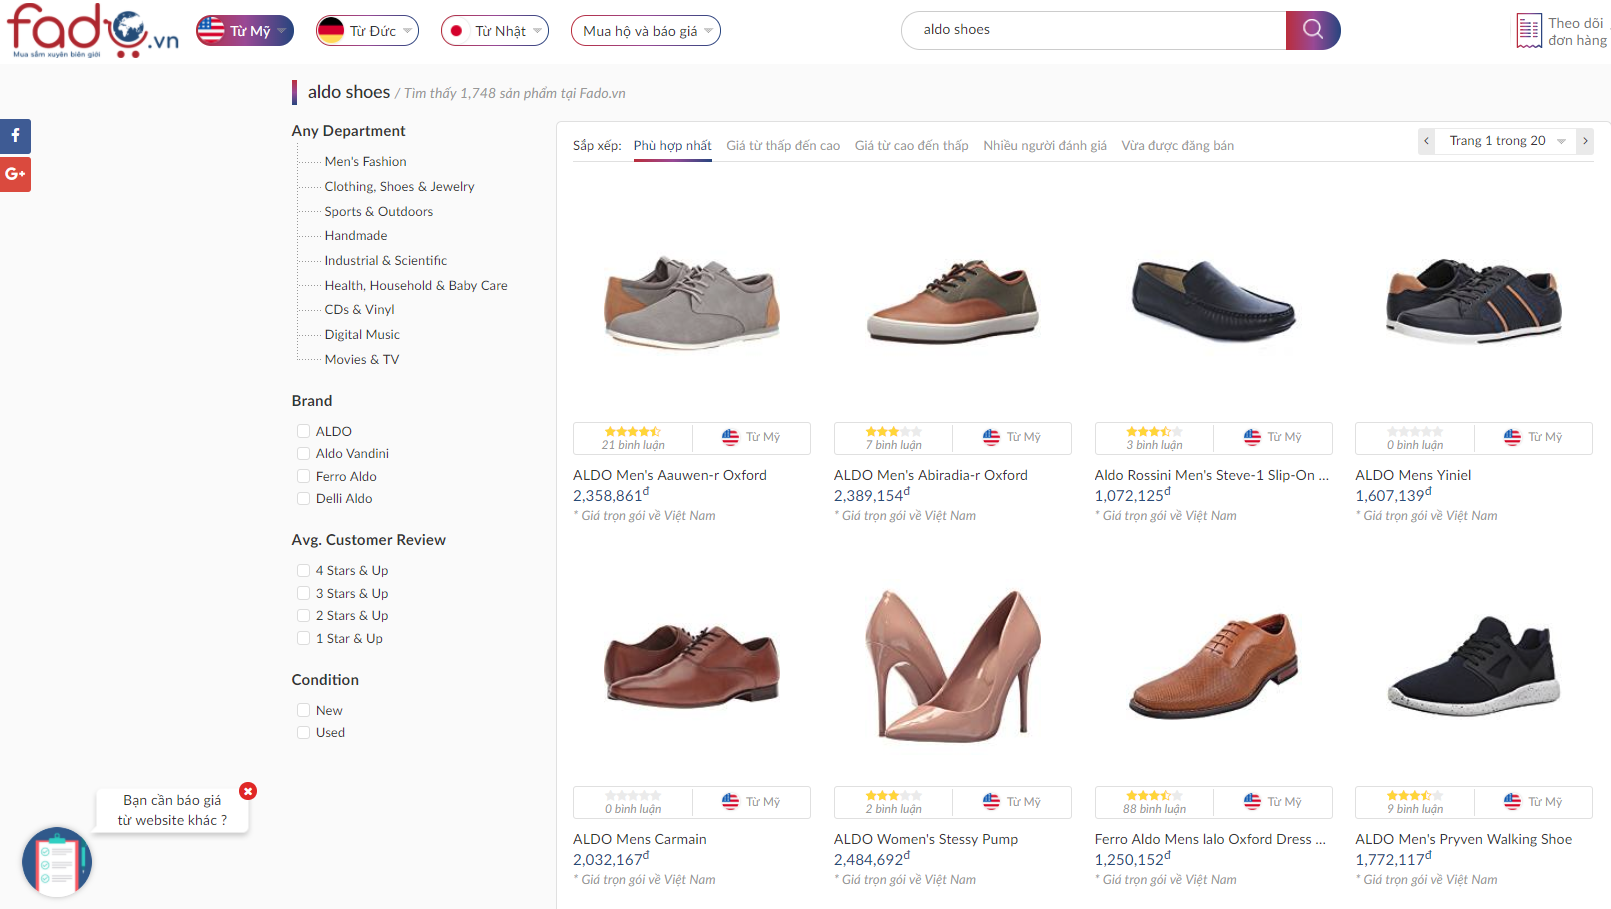Screen dimensions: 1611x909
Task: Open the Trang 1 trong 20 page selector
Action: (x=1506, y=141)
